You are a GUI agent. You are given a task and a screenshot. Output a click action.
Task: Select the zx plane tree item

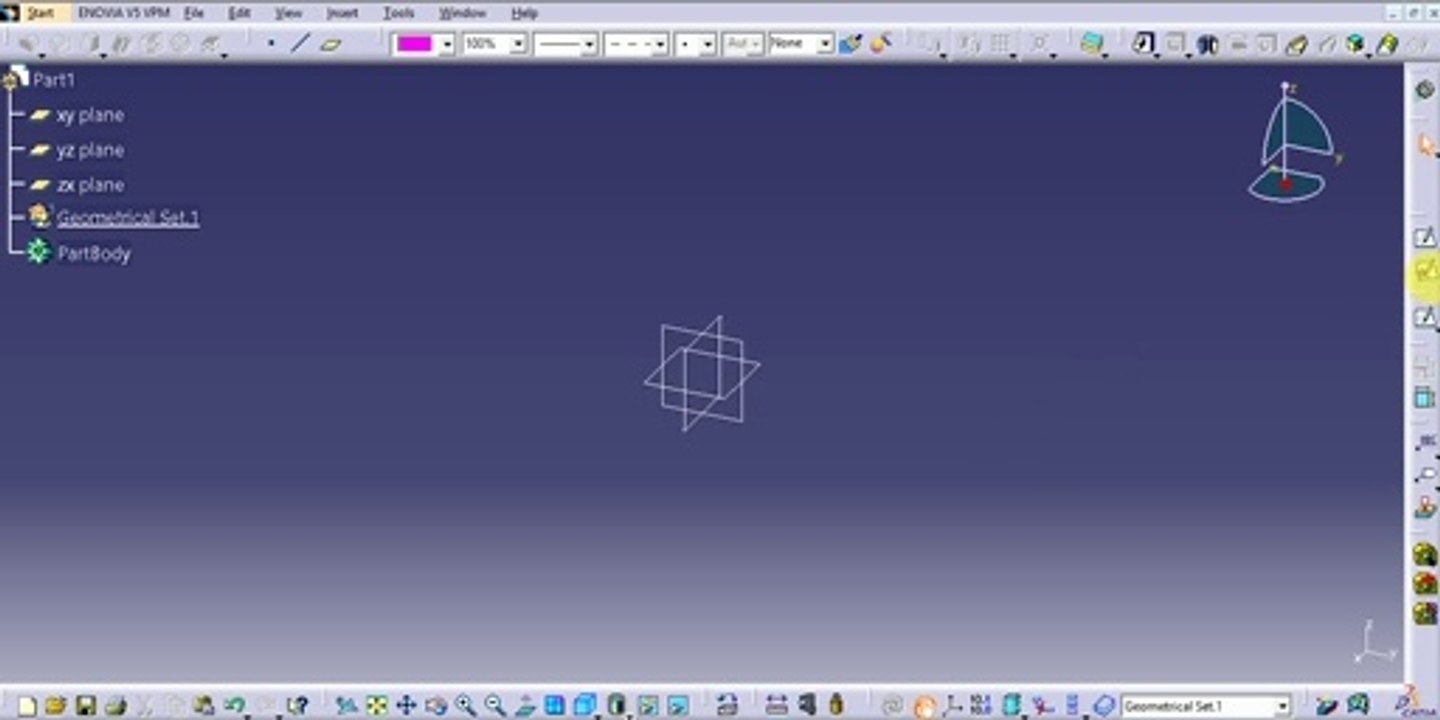click(x=90, y=185)
